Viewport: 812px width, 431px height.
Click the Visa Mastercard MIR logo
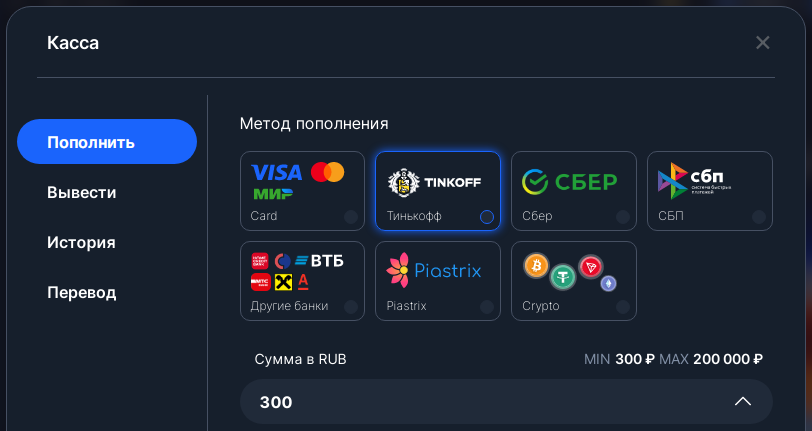pyautogui.click(x=298, y=181)
